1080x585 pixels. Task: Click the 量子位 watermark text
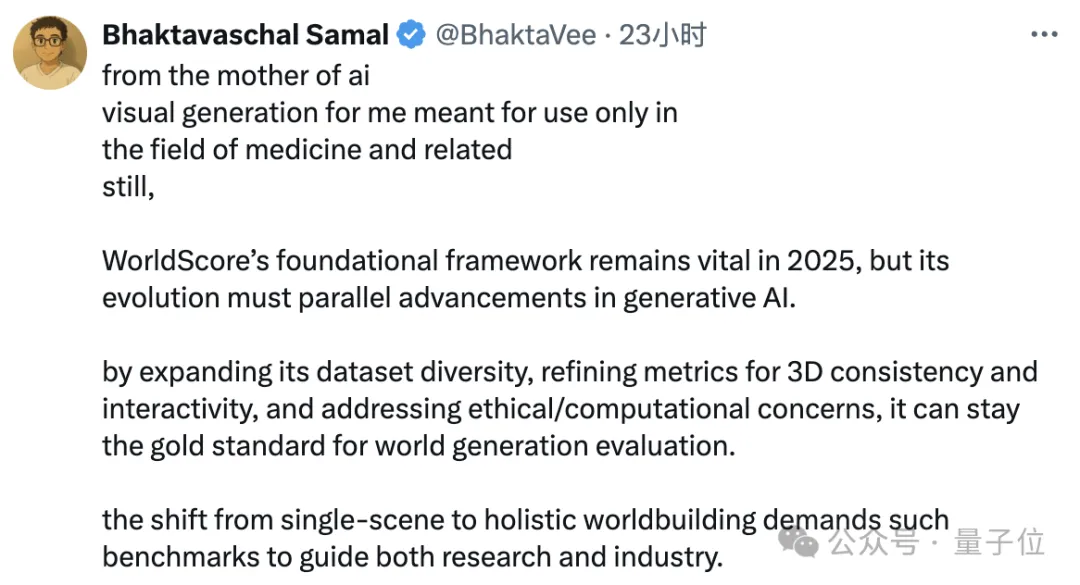point(999,542)
